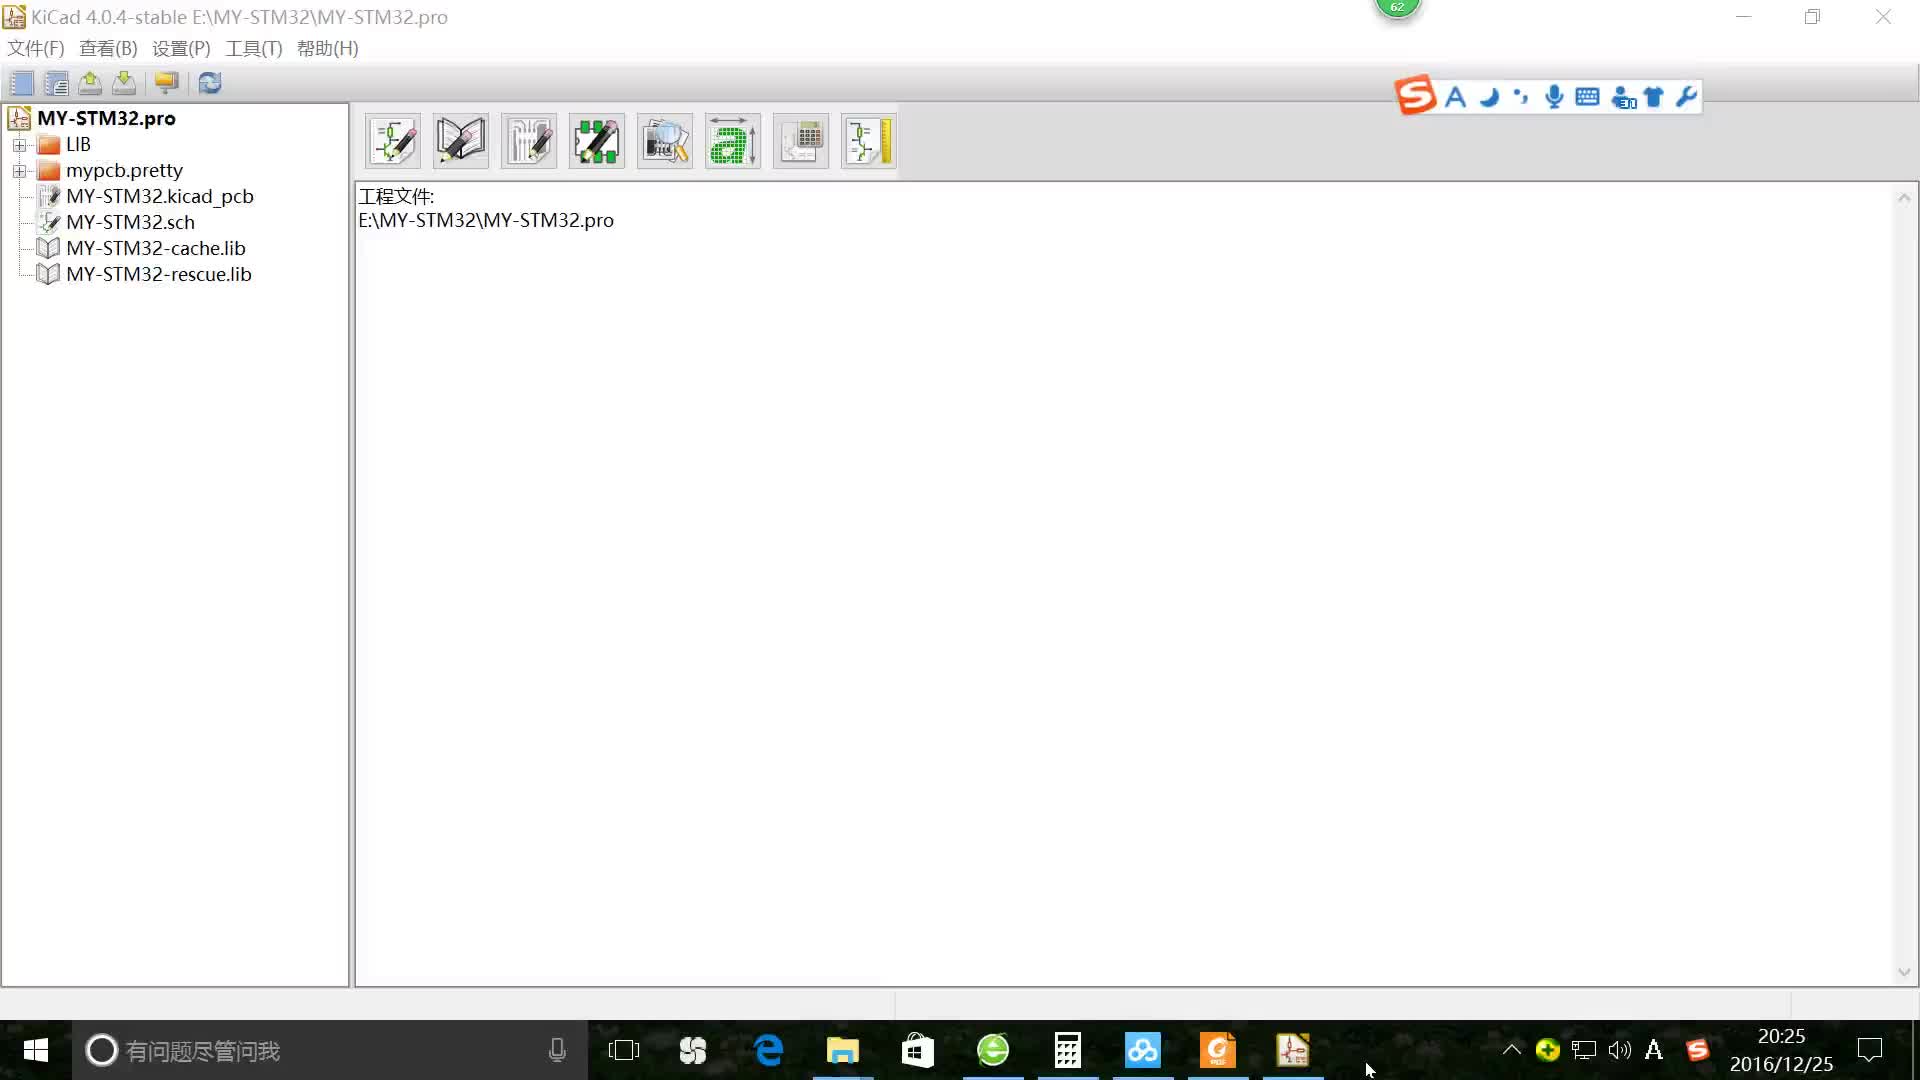Click the Cortana search box

[x=330, y=1050]
